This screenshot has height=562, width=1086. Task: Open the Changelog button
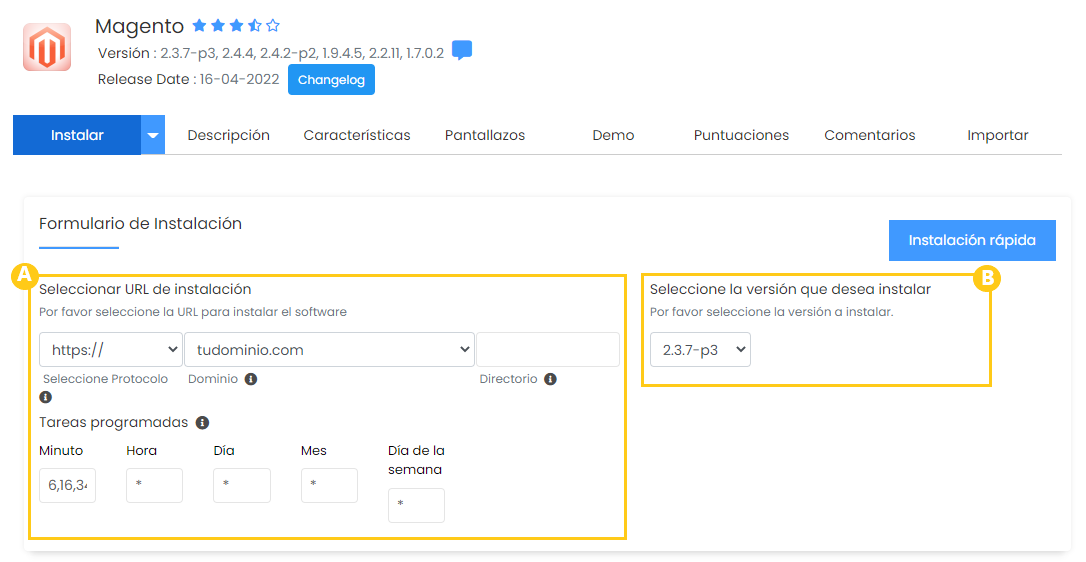coord(331,80)
